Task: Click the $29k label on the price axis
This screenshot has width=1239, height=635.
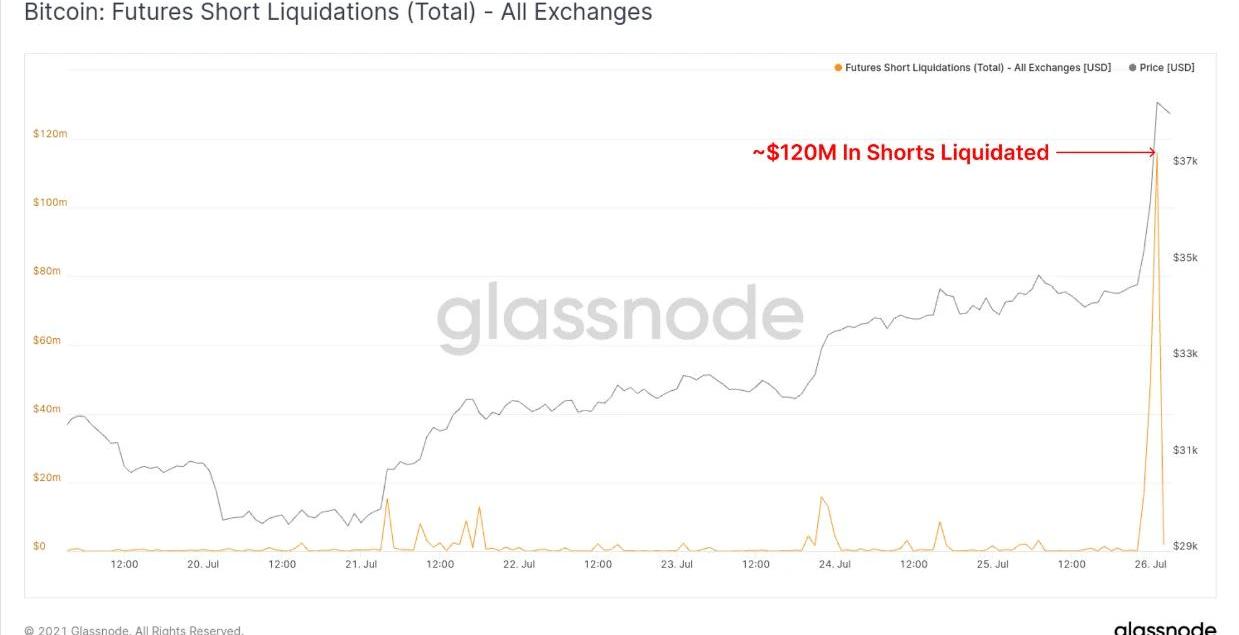Action: point(1185,546)
